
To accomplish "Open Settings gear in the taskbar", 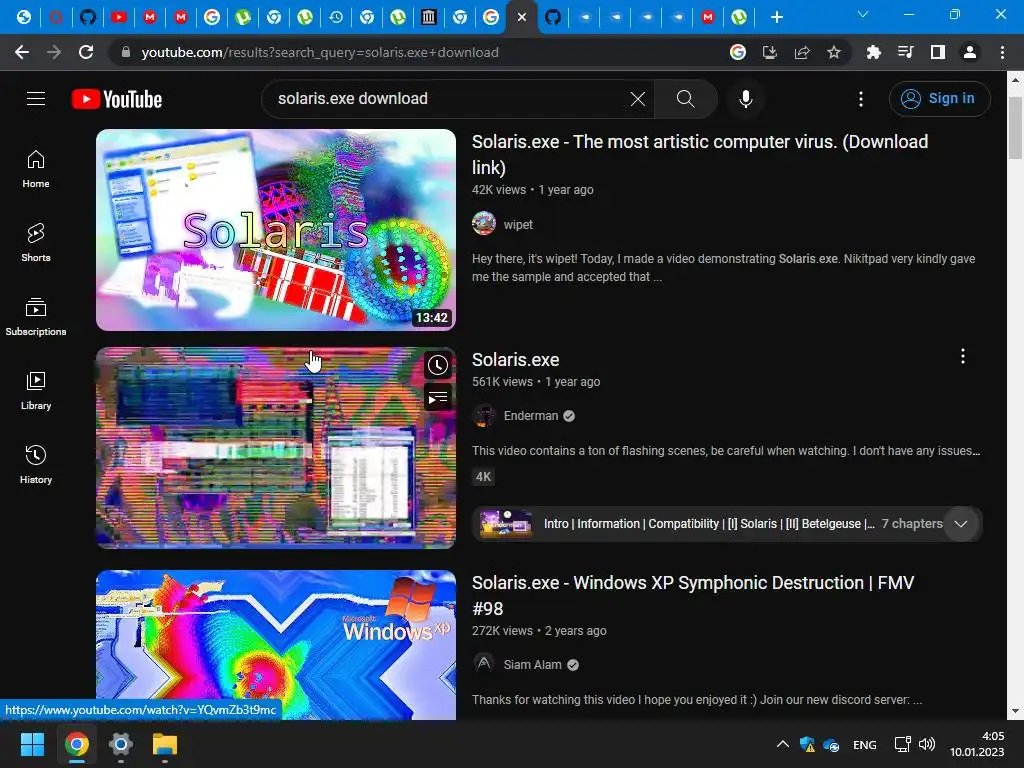I will pos(121,744).
